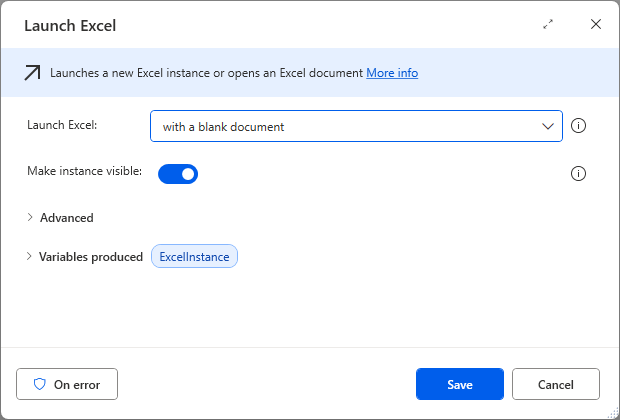Toggle the Make instance visible switch

pyautogui.click(x=178, y=174)
